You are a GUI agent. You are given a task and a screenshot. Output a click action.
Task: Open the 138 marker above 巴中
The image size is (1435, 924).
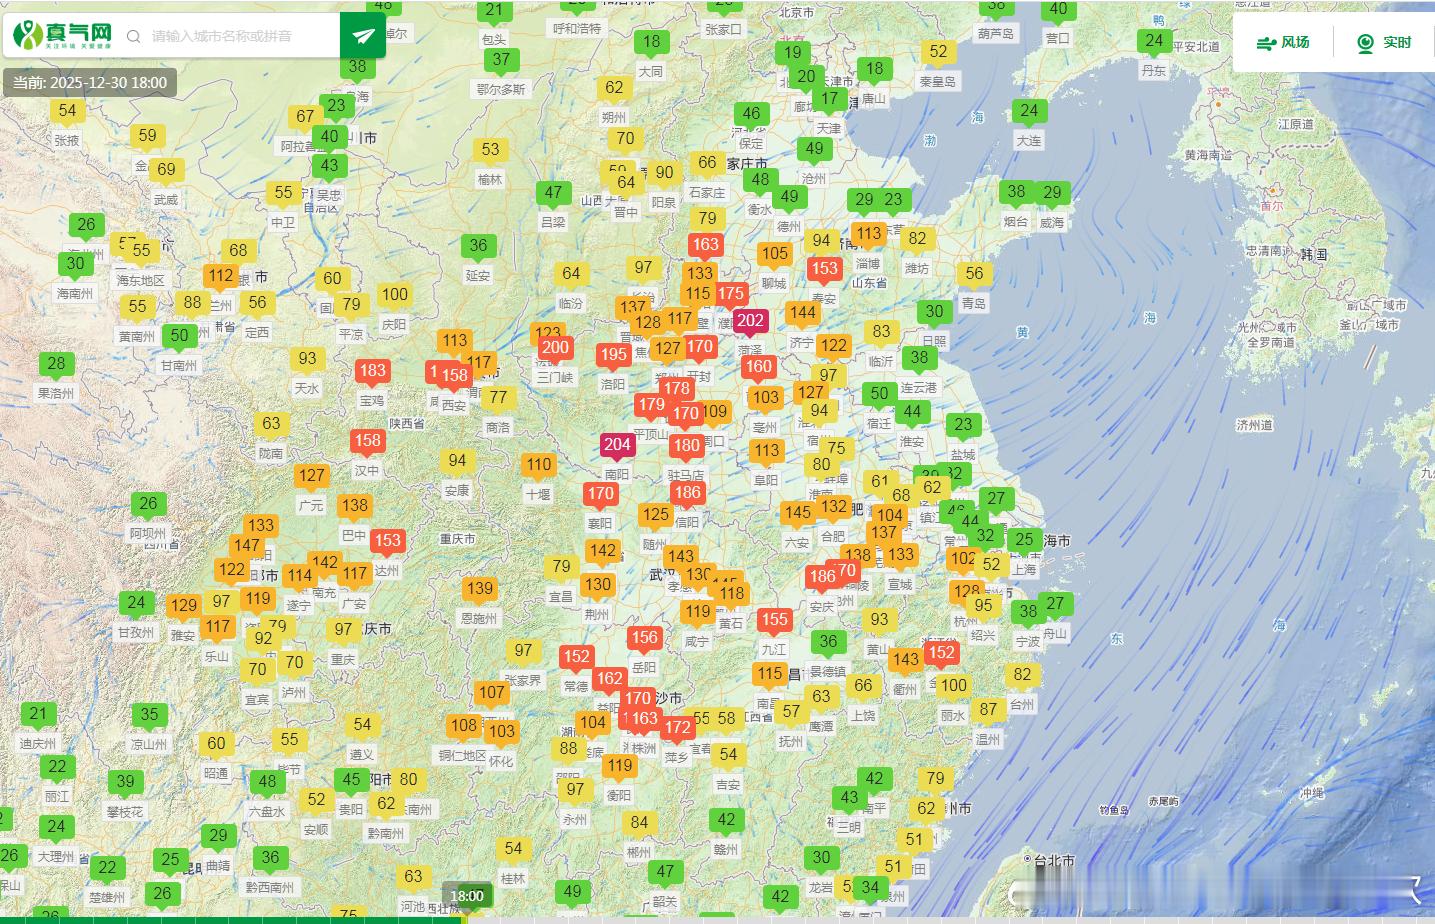pos(354,506)
